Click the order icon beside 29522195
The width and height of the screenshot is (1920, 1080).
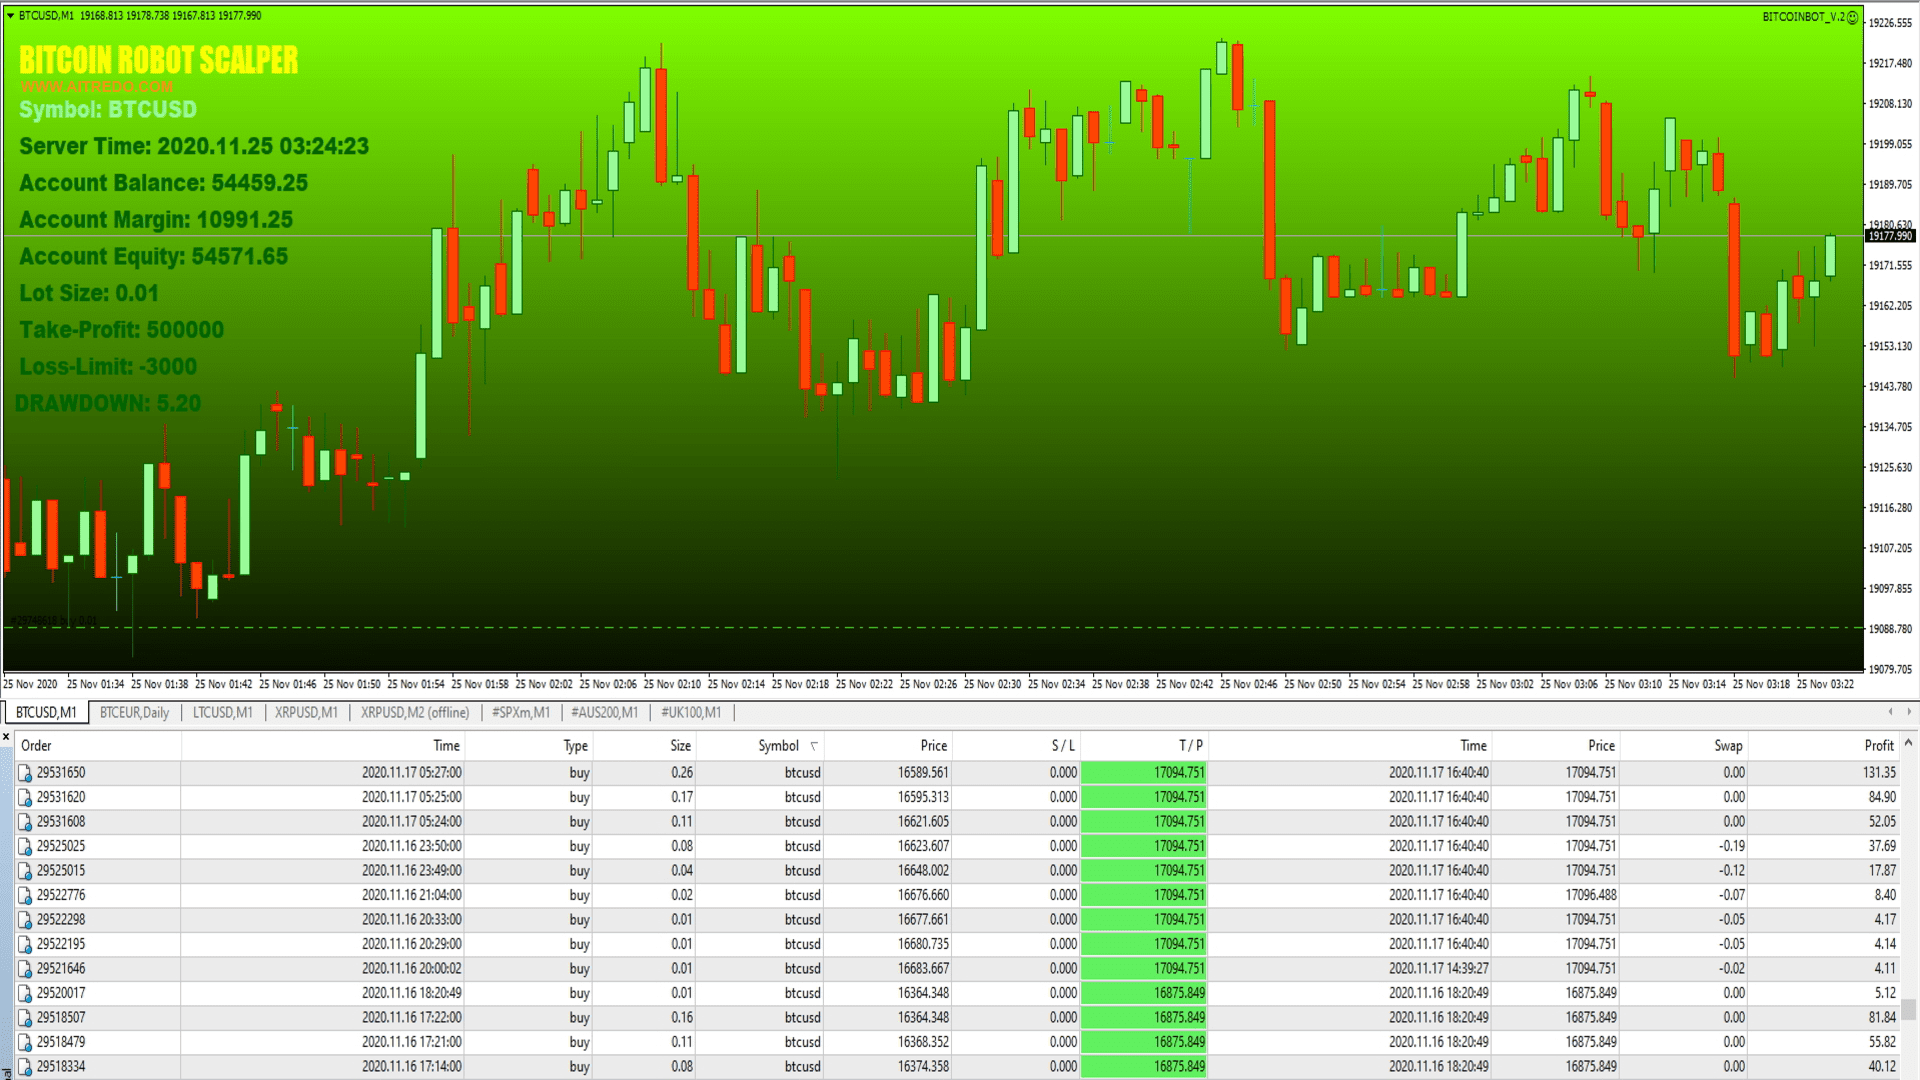25,944
